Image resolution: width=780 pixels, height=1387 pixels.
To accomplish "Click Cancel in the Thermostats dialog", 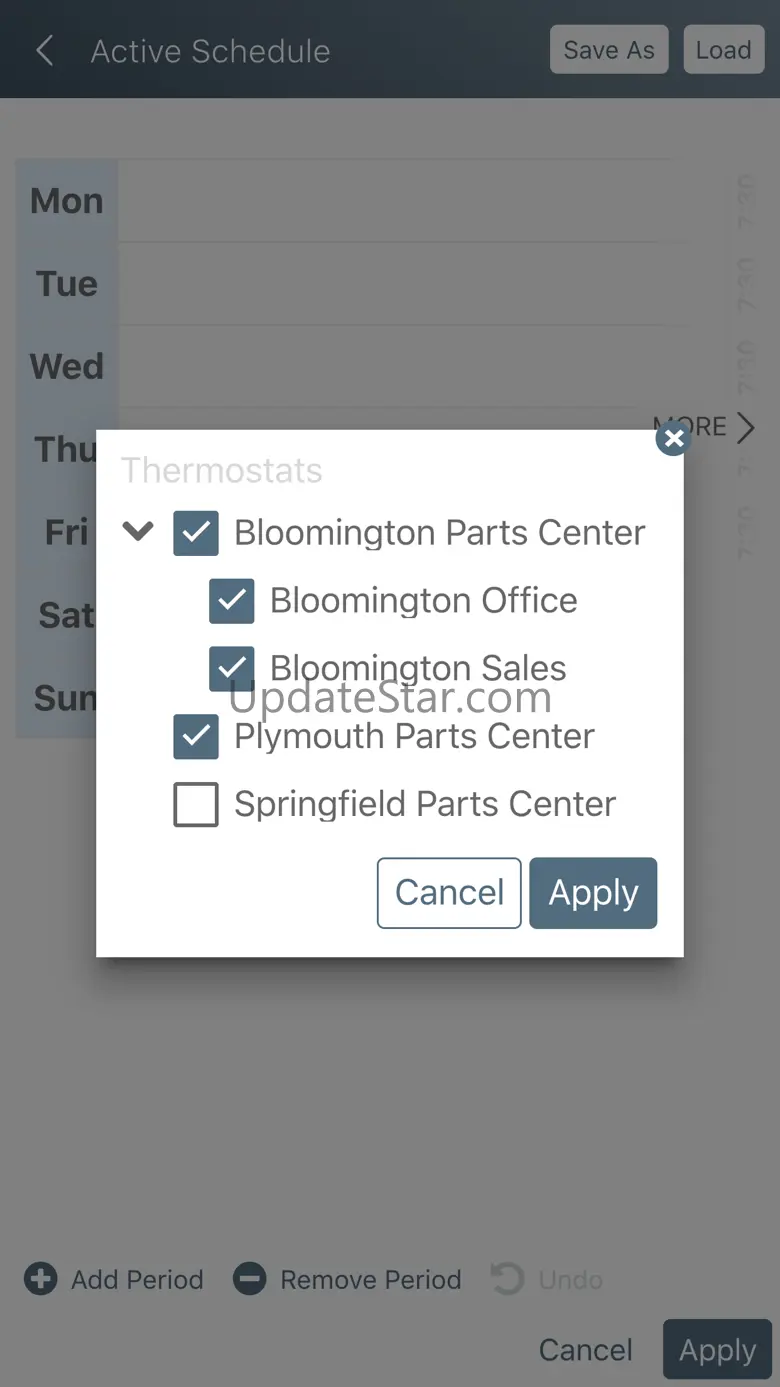I will [x=449, y=893].
